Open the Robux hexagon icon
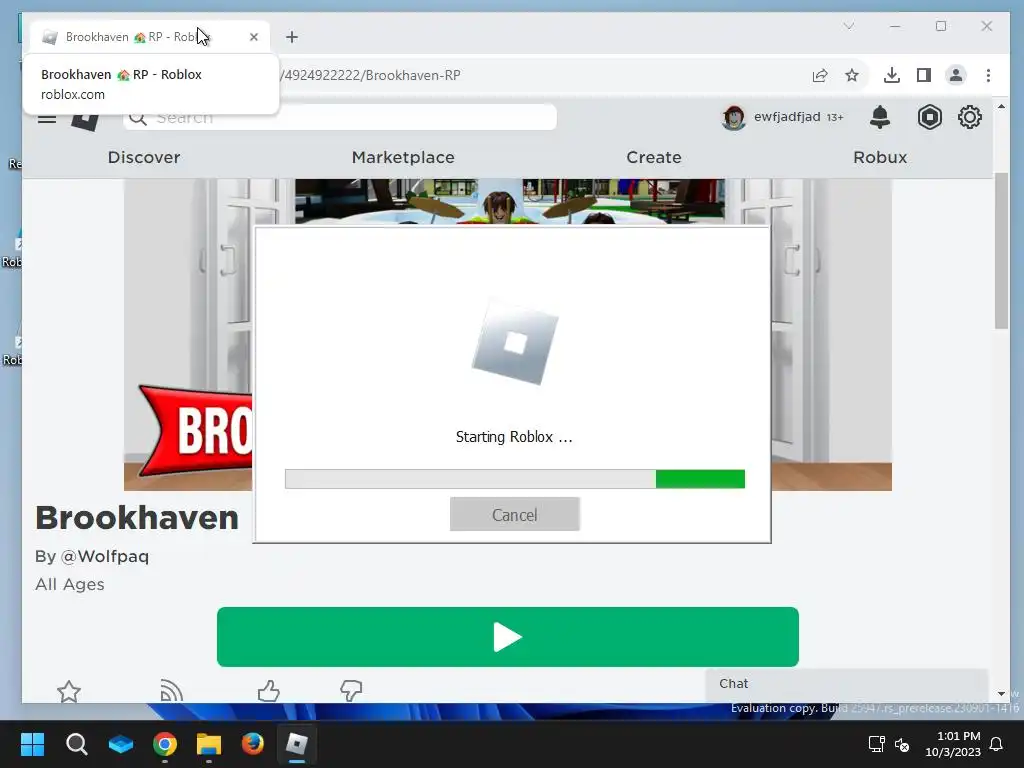The height and width of the screenshot is (768, 1024). tap(929, 117)
